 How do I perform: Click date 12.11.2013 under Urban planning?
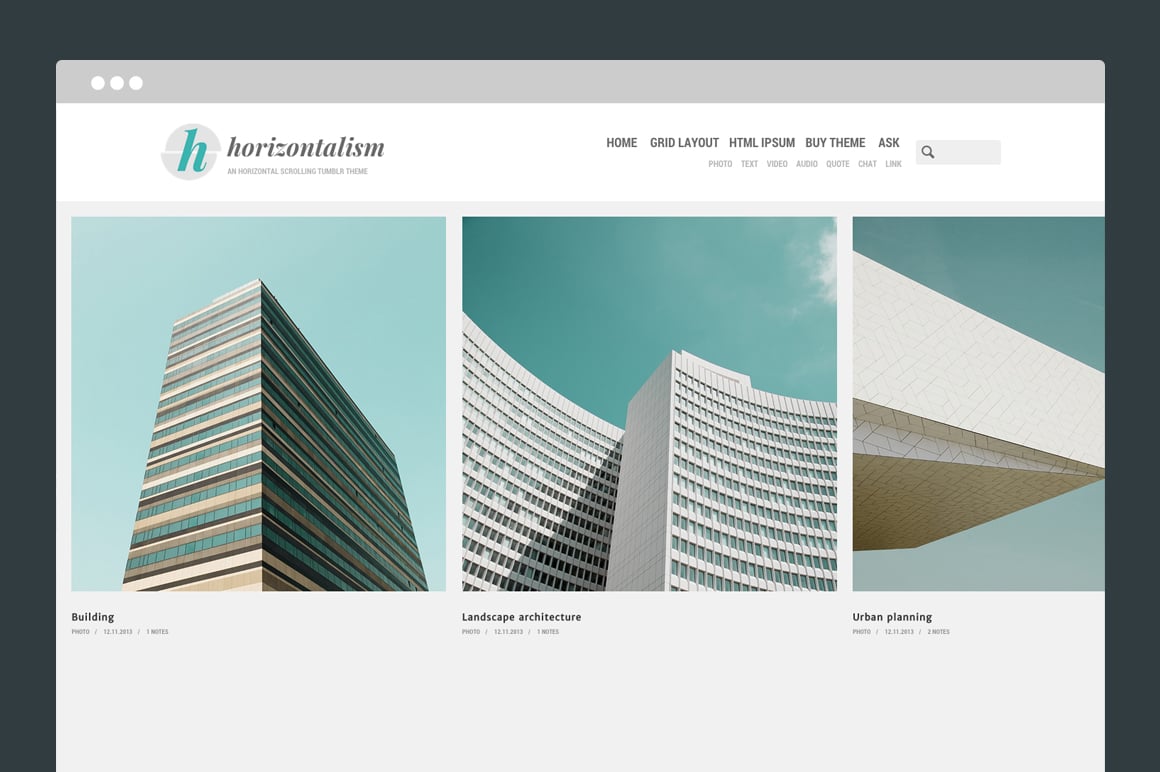899,632
